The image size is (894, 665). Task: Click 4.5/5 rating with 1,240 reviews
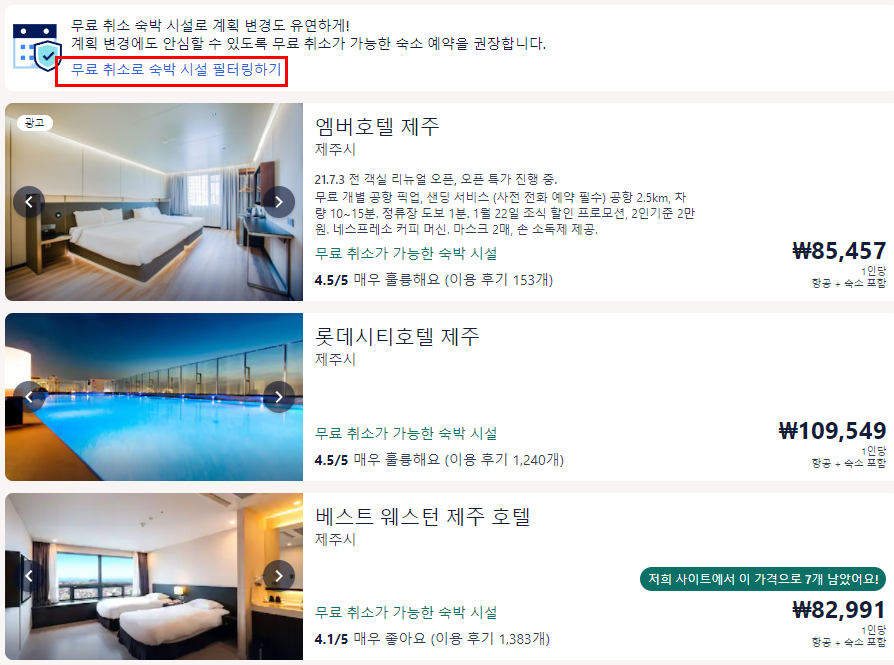[439, 460]
